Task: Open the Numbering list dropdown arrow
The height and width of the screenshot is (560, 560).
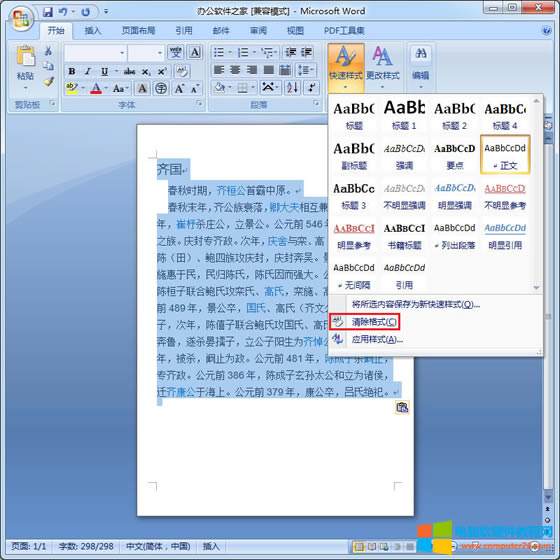Action: [x=254, y=53]
